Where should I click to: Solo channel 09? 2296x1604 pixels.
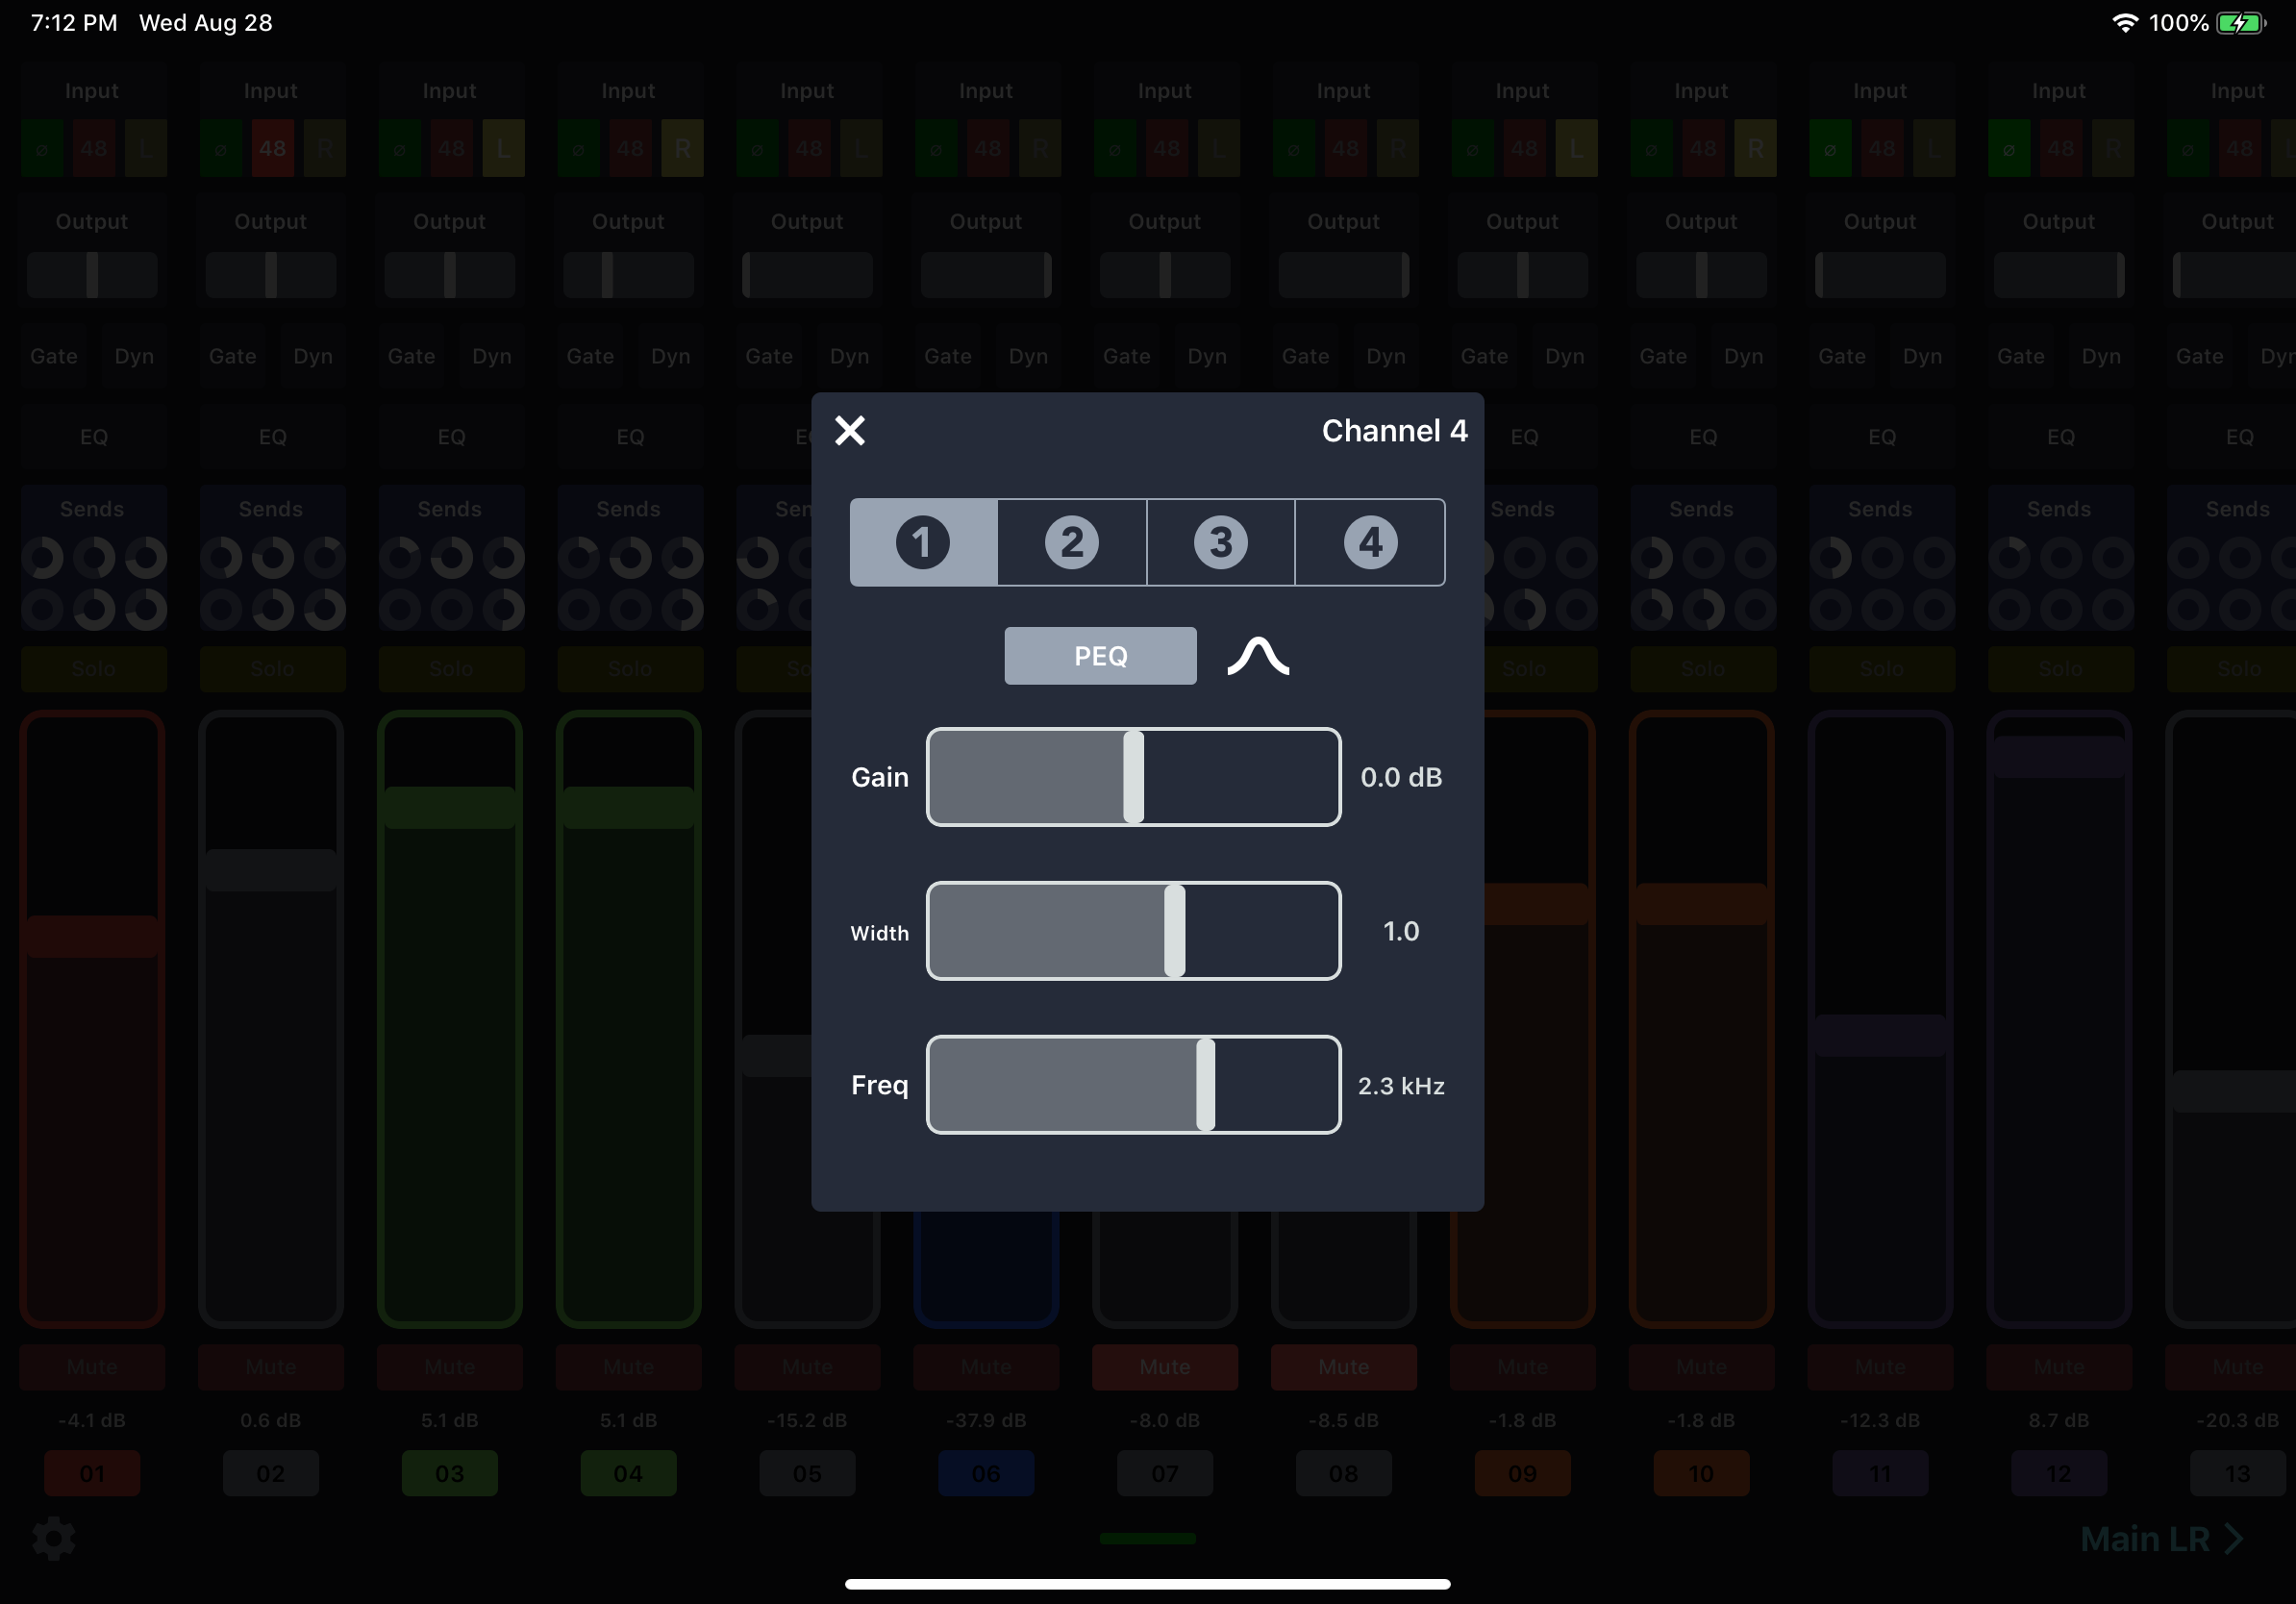click(1521, 668)
